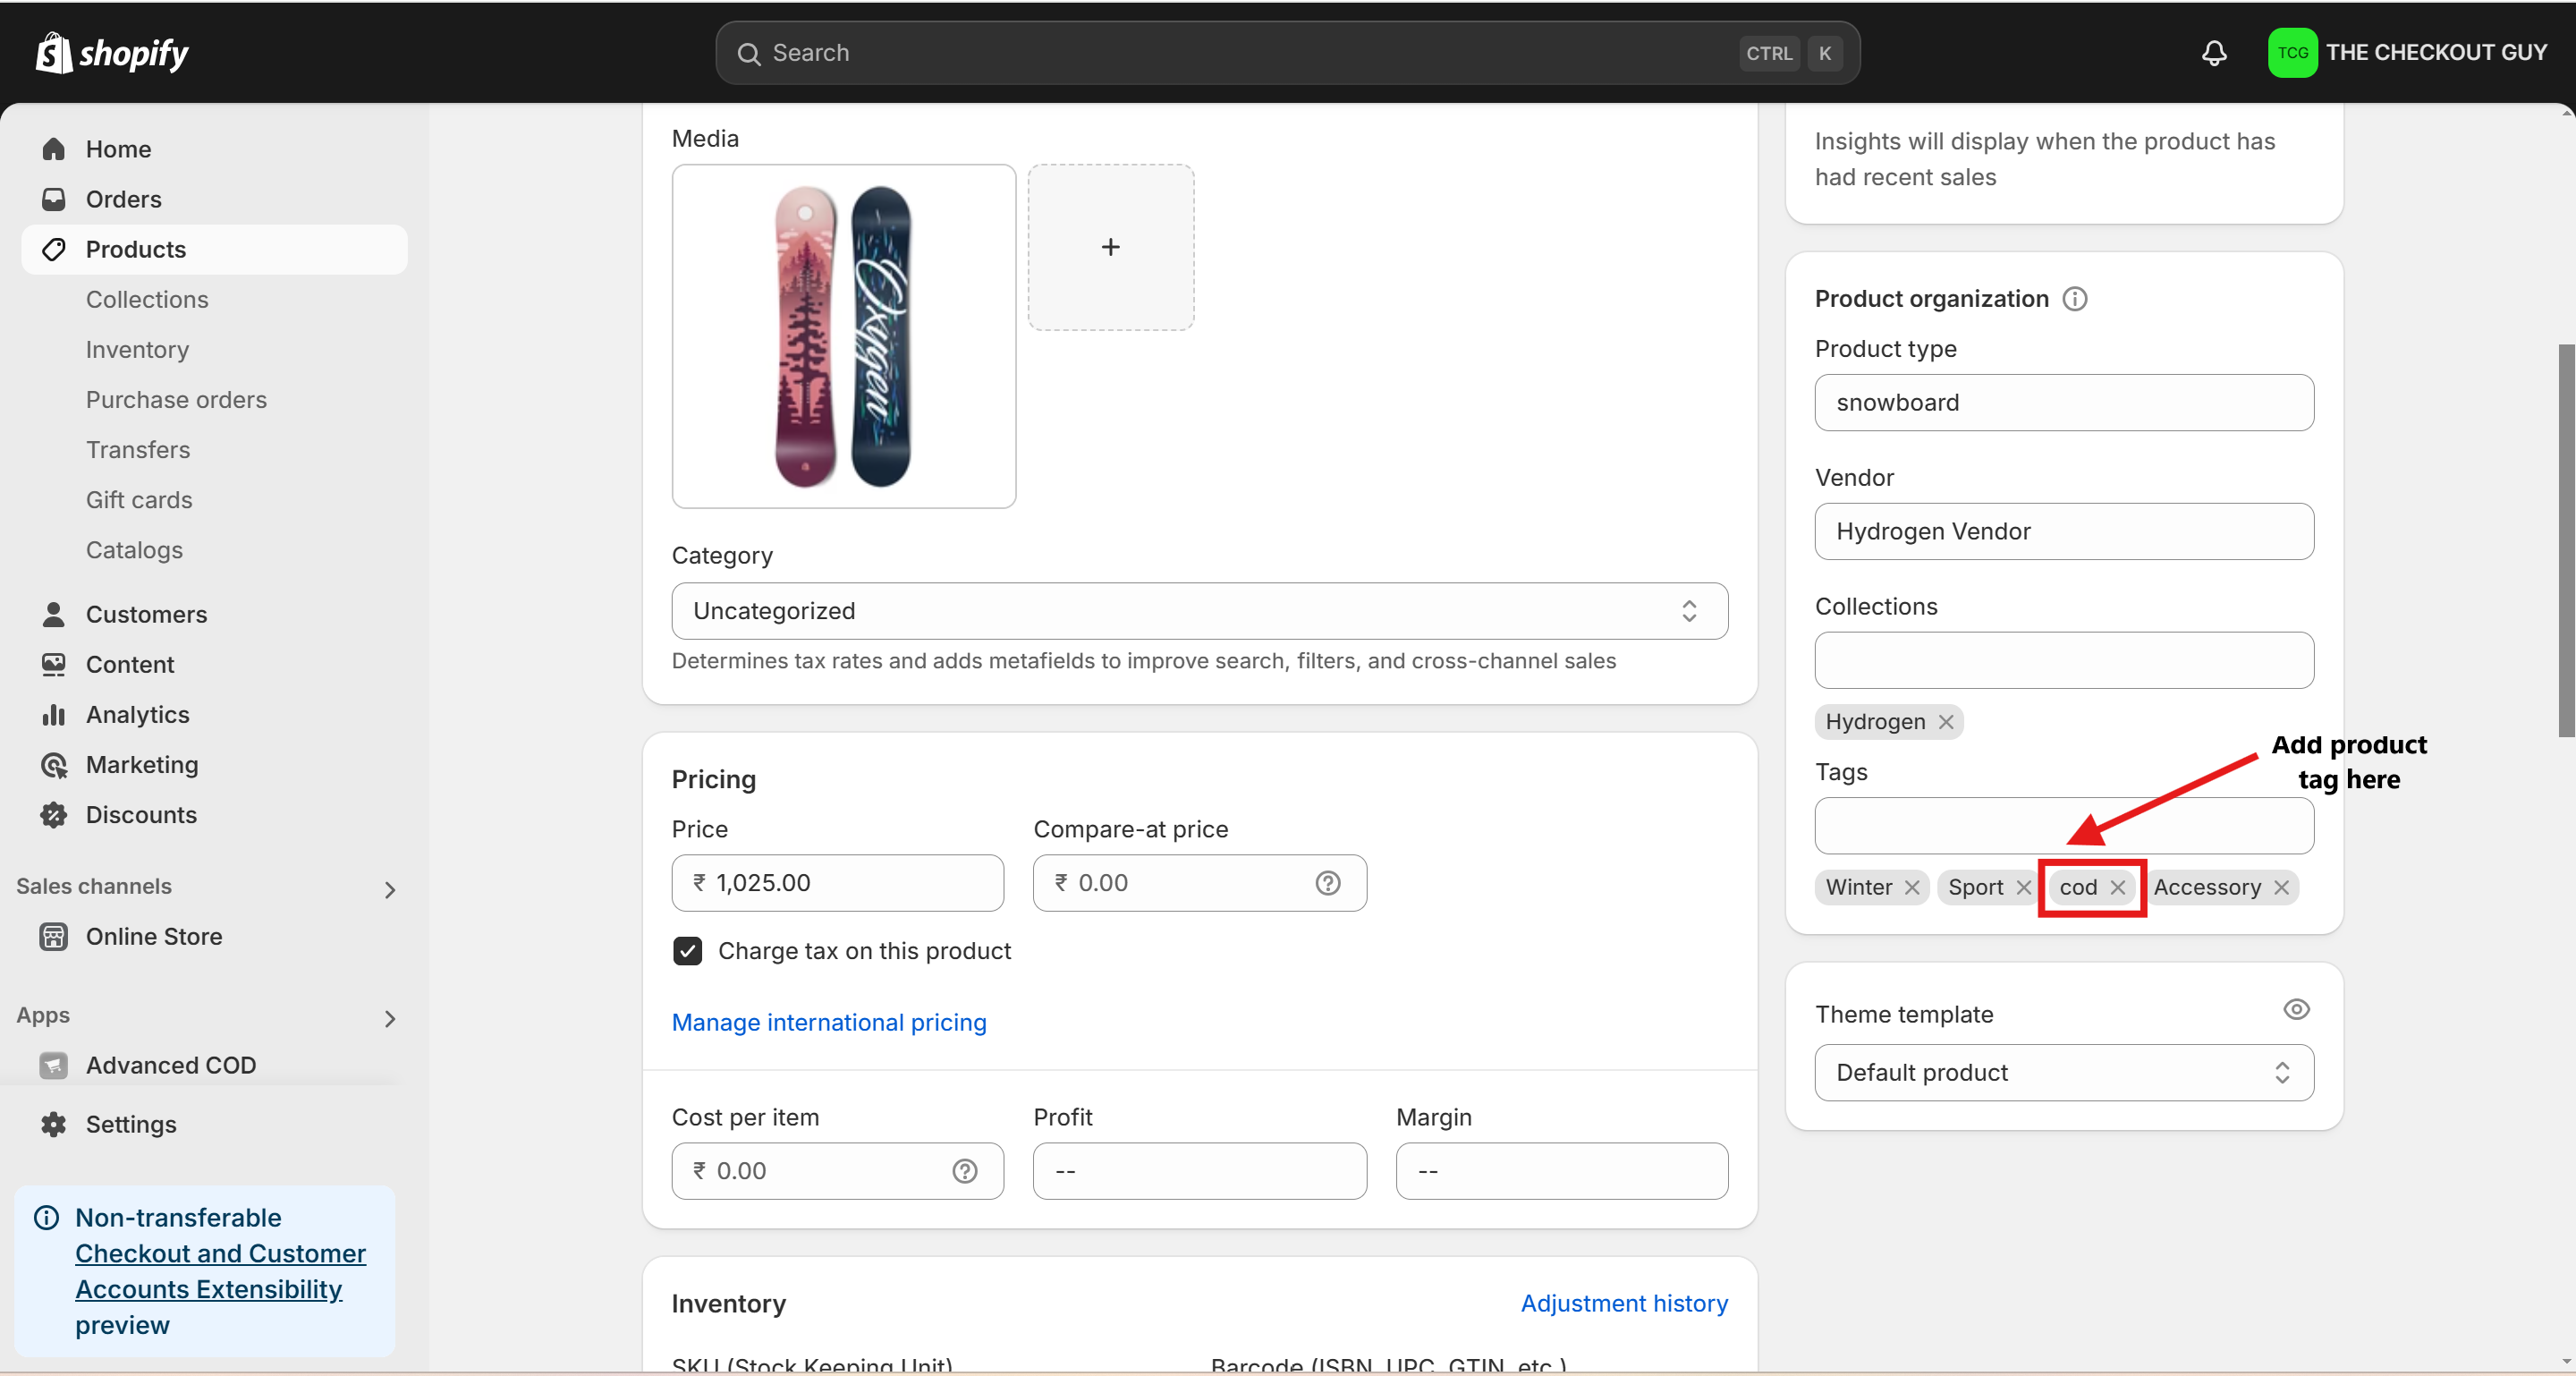Remove Hydrogen collection chip
Screen dimensions: 2576x1376
point(1945,722)
